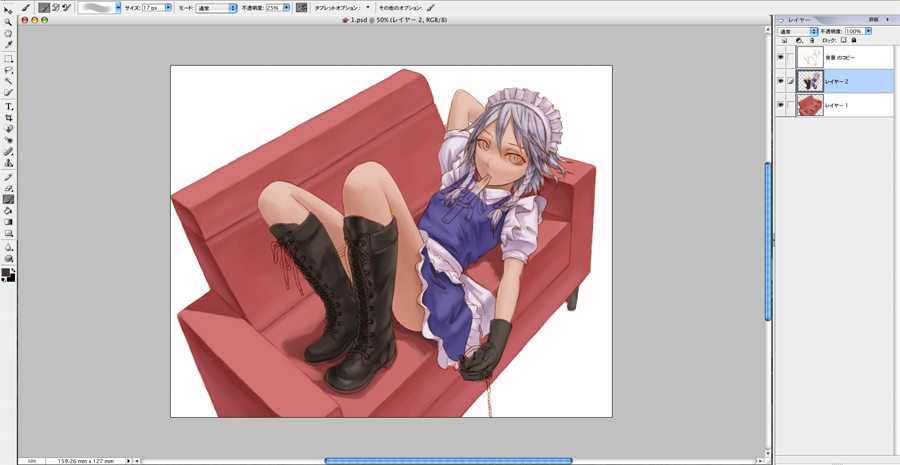Select the Selection Brush tool
The height and width of the screenshot is (465, 900).
click(x=8, y=92)
